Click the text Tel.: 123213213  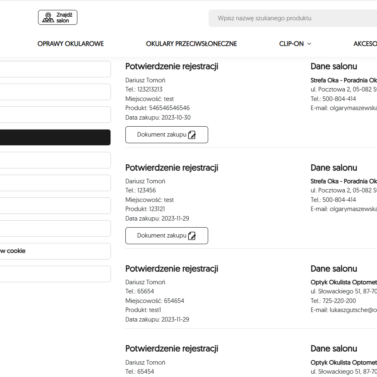point(144,89)
